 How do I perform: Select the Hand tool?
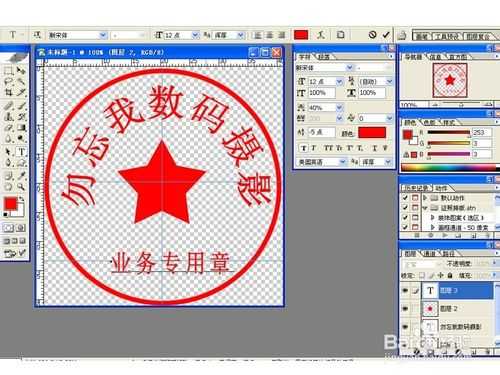tap(8, 186)
